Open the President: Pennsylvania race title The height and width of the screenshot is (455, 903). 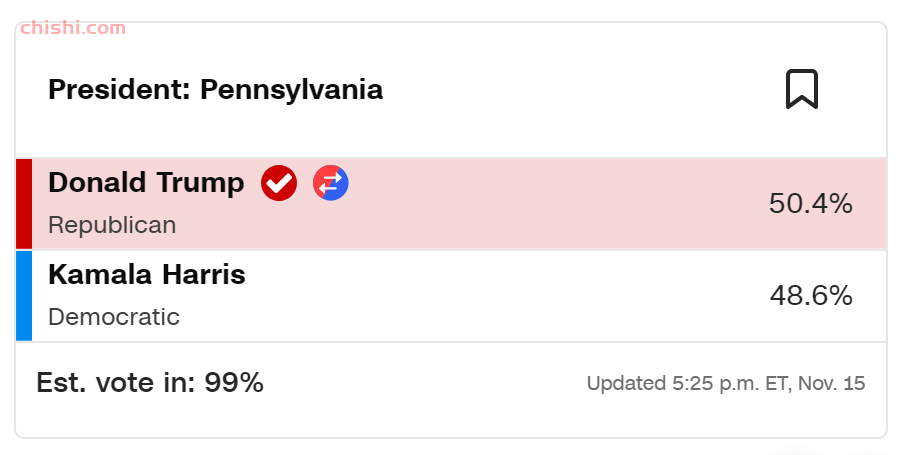[215, 90]
